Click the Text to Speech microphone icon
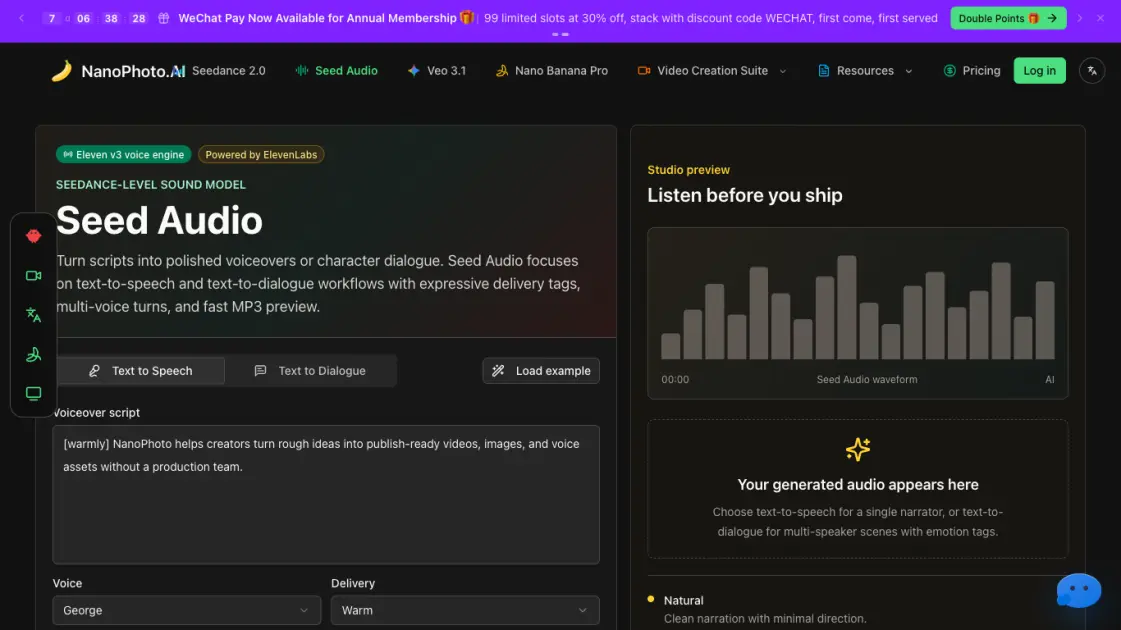Screen dimensions: 1121x630 (x=94, y=370)
